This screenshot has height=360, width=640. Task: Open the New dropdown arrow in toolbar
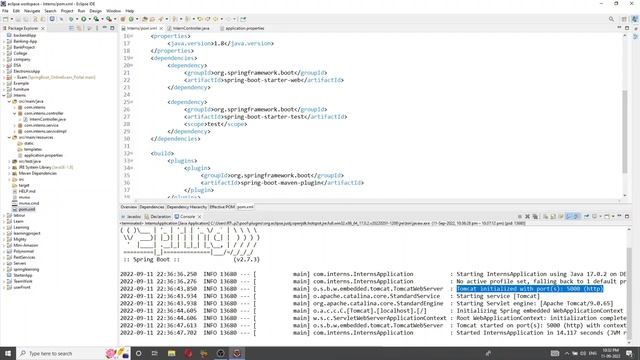(11, 19)
